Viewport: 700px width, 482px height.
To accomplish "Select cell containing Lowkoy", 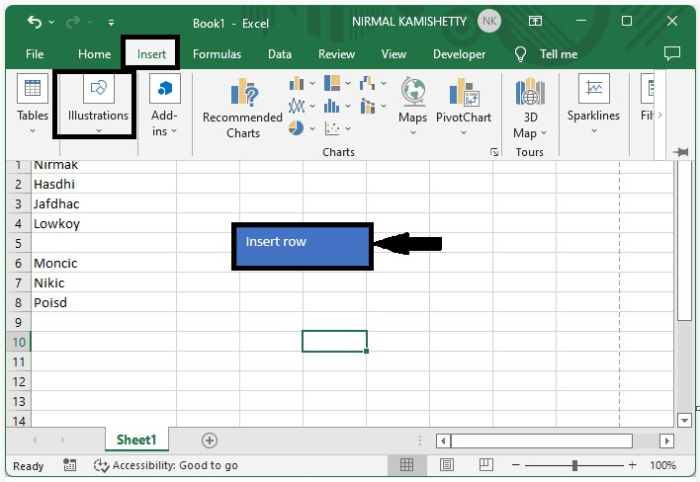I will 104,223.
